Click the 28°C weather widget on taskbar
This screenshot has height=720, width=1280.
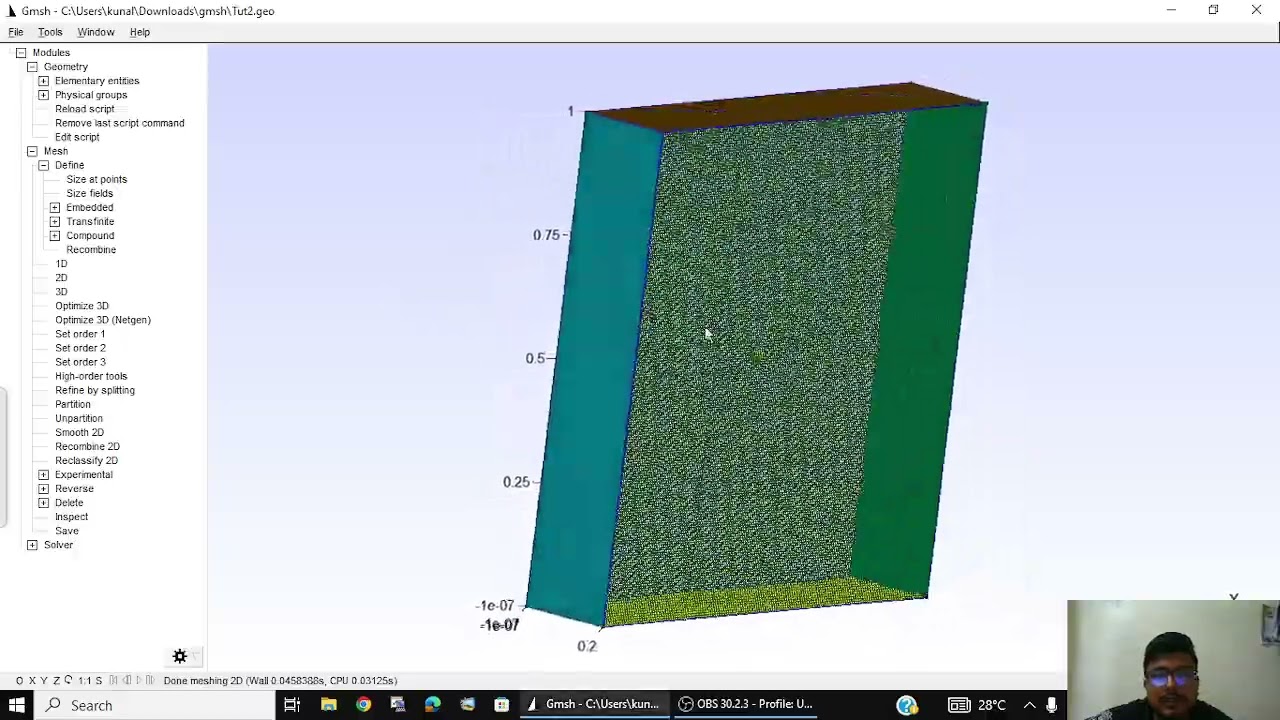pos(976,705)
